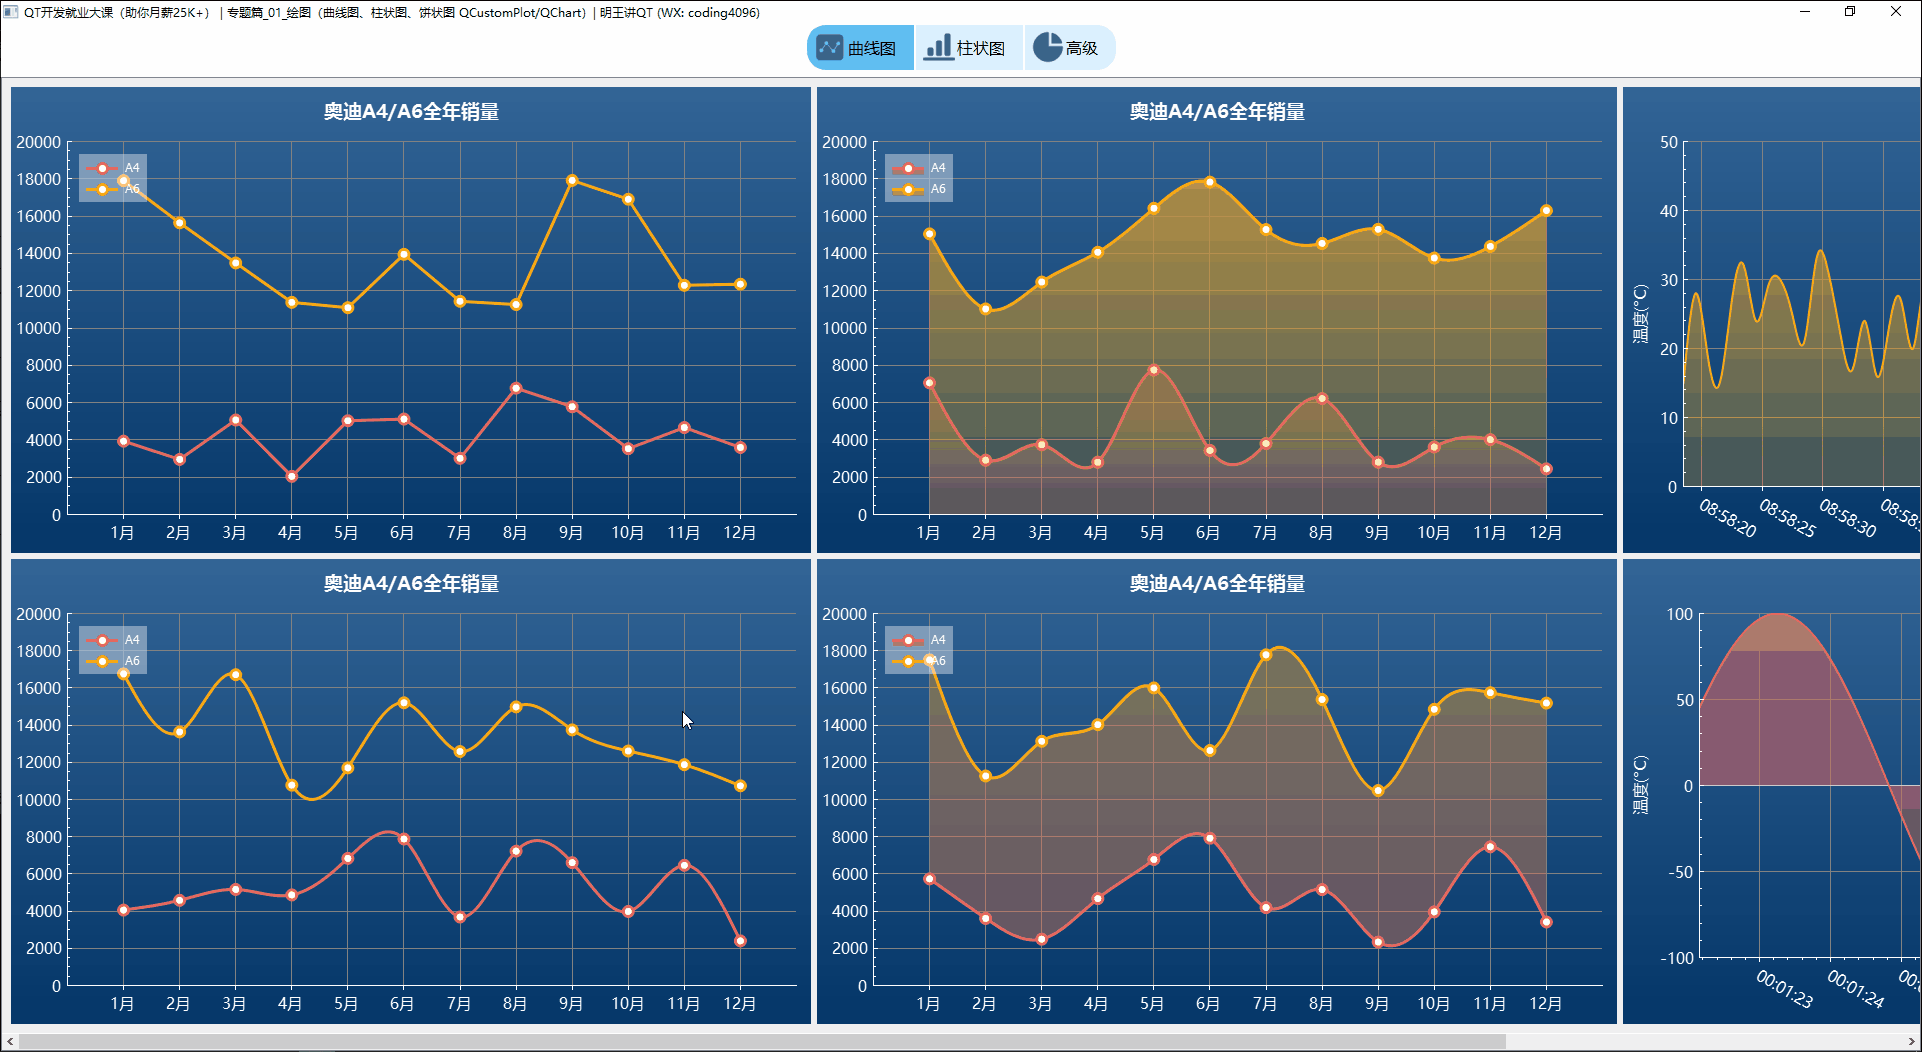This screenshot has height=1052, width=1922.
Task: Switch to the 高级 tab
Action: coord(1069,46)
